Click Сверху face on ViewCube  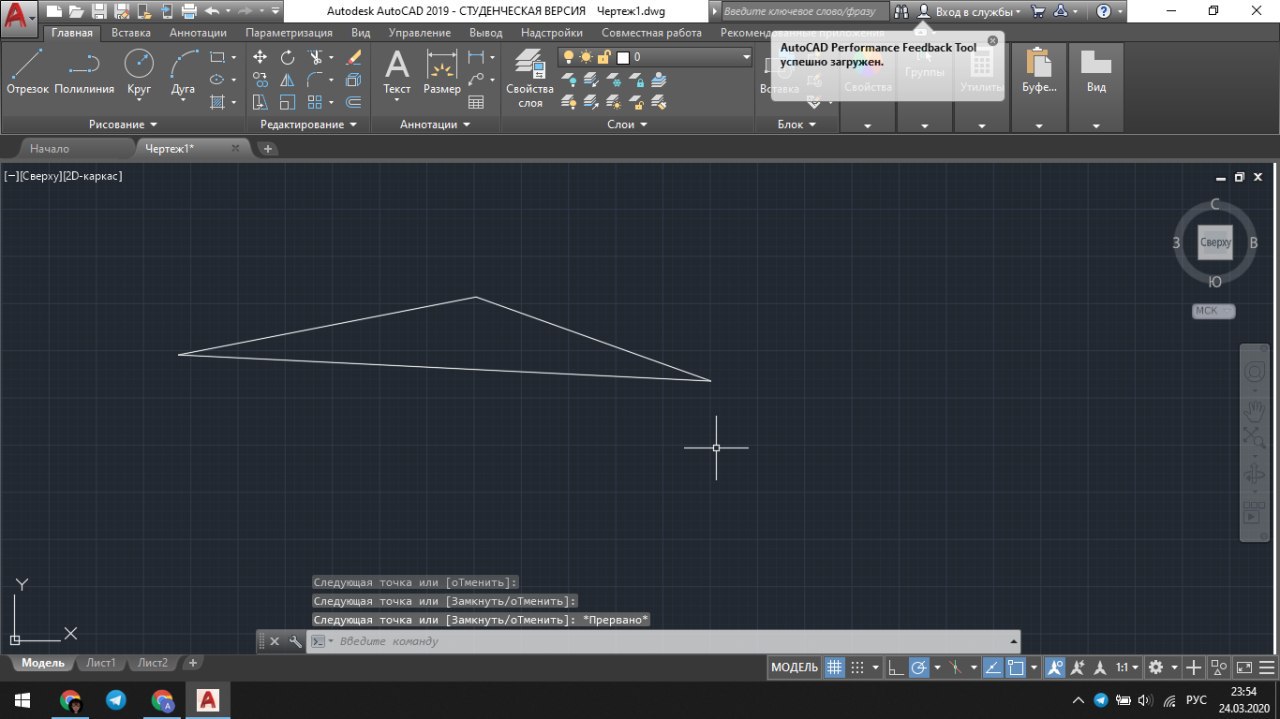1215,242
